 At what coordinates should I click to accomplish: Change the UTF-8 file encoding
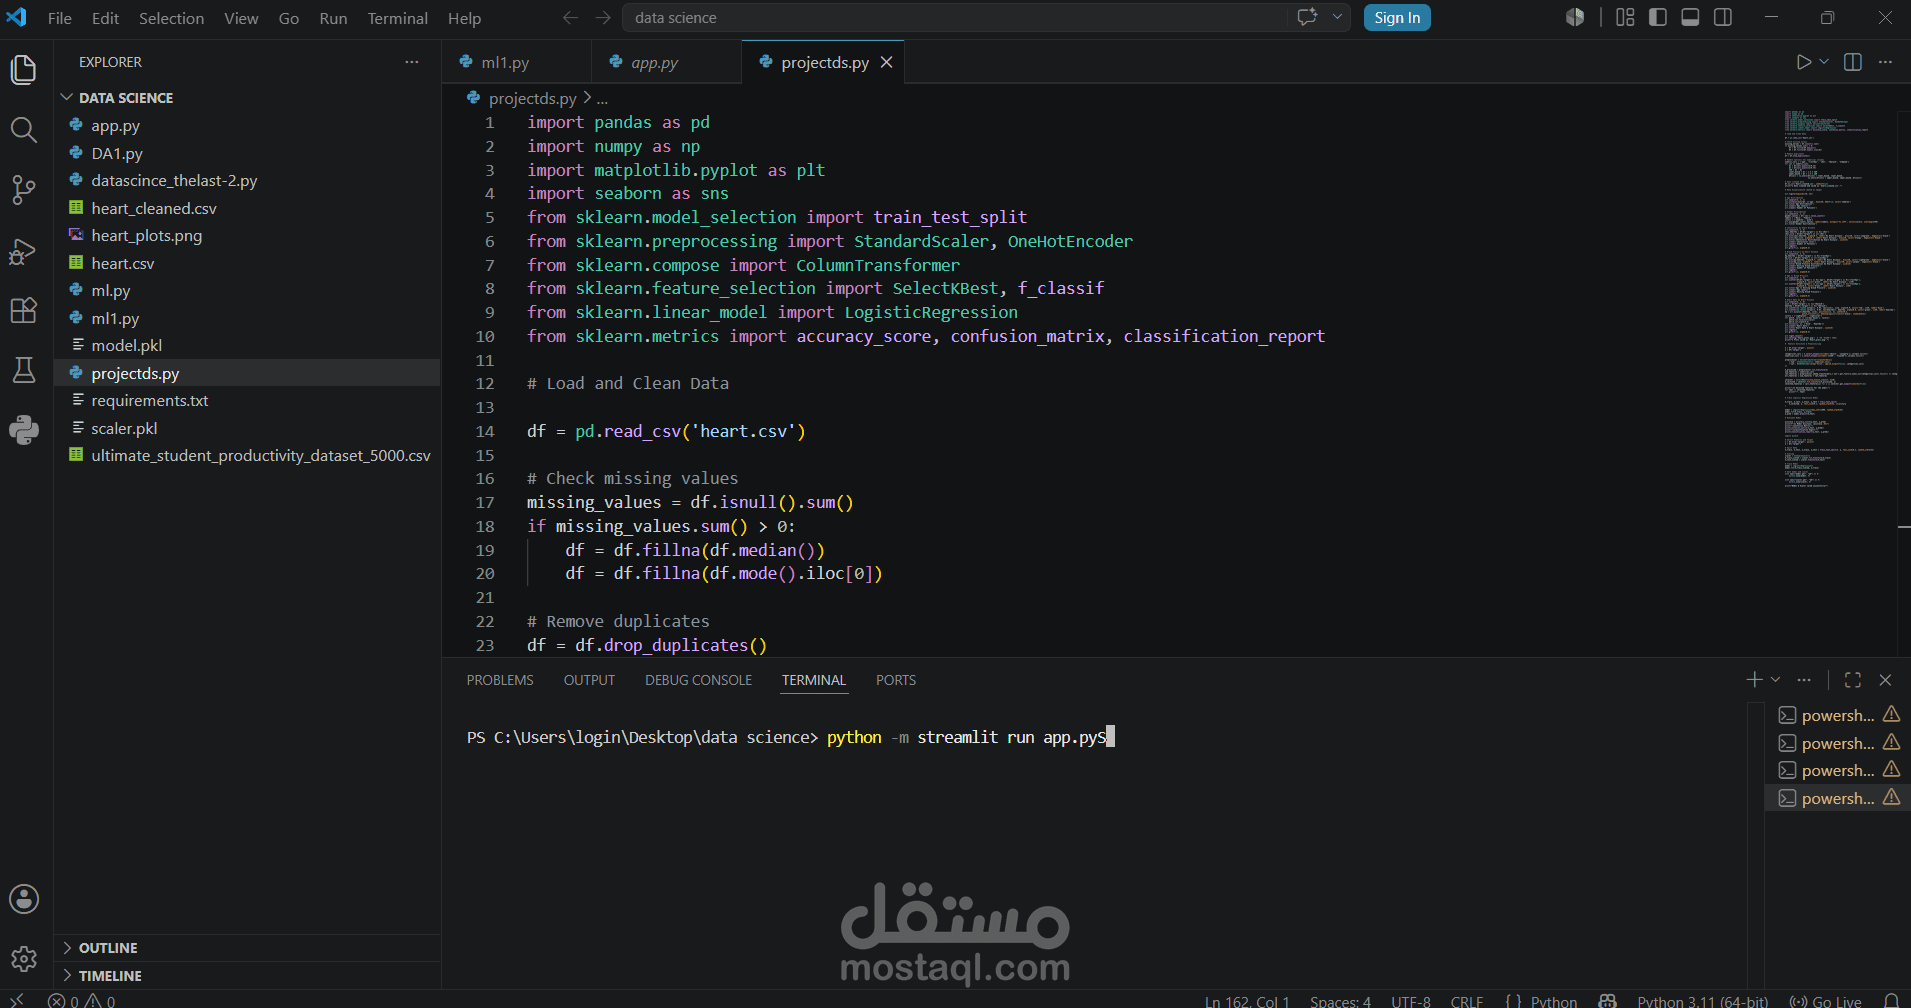[1411, 1001]
